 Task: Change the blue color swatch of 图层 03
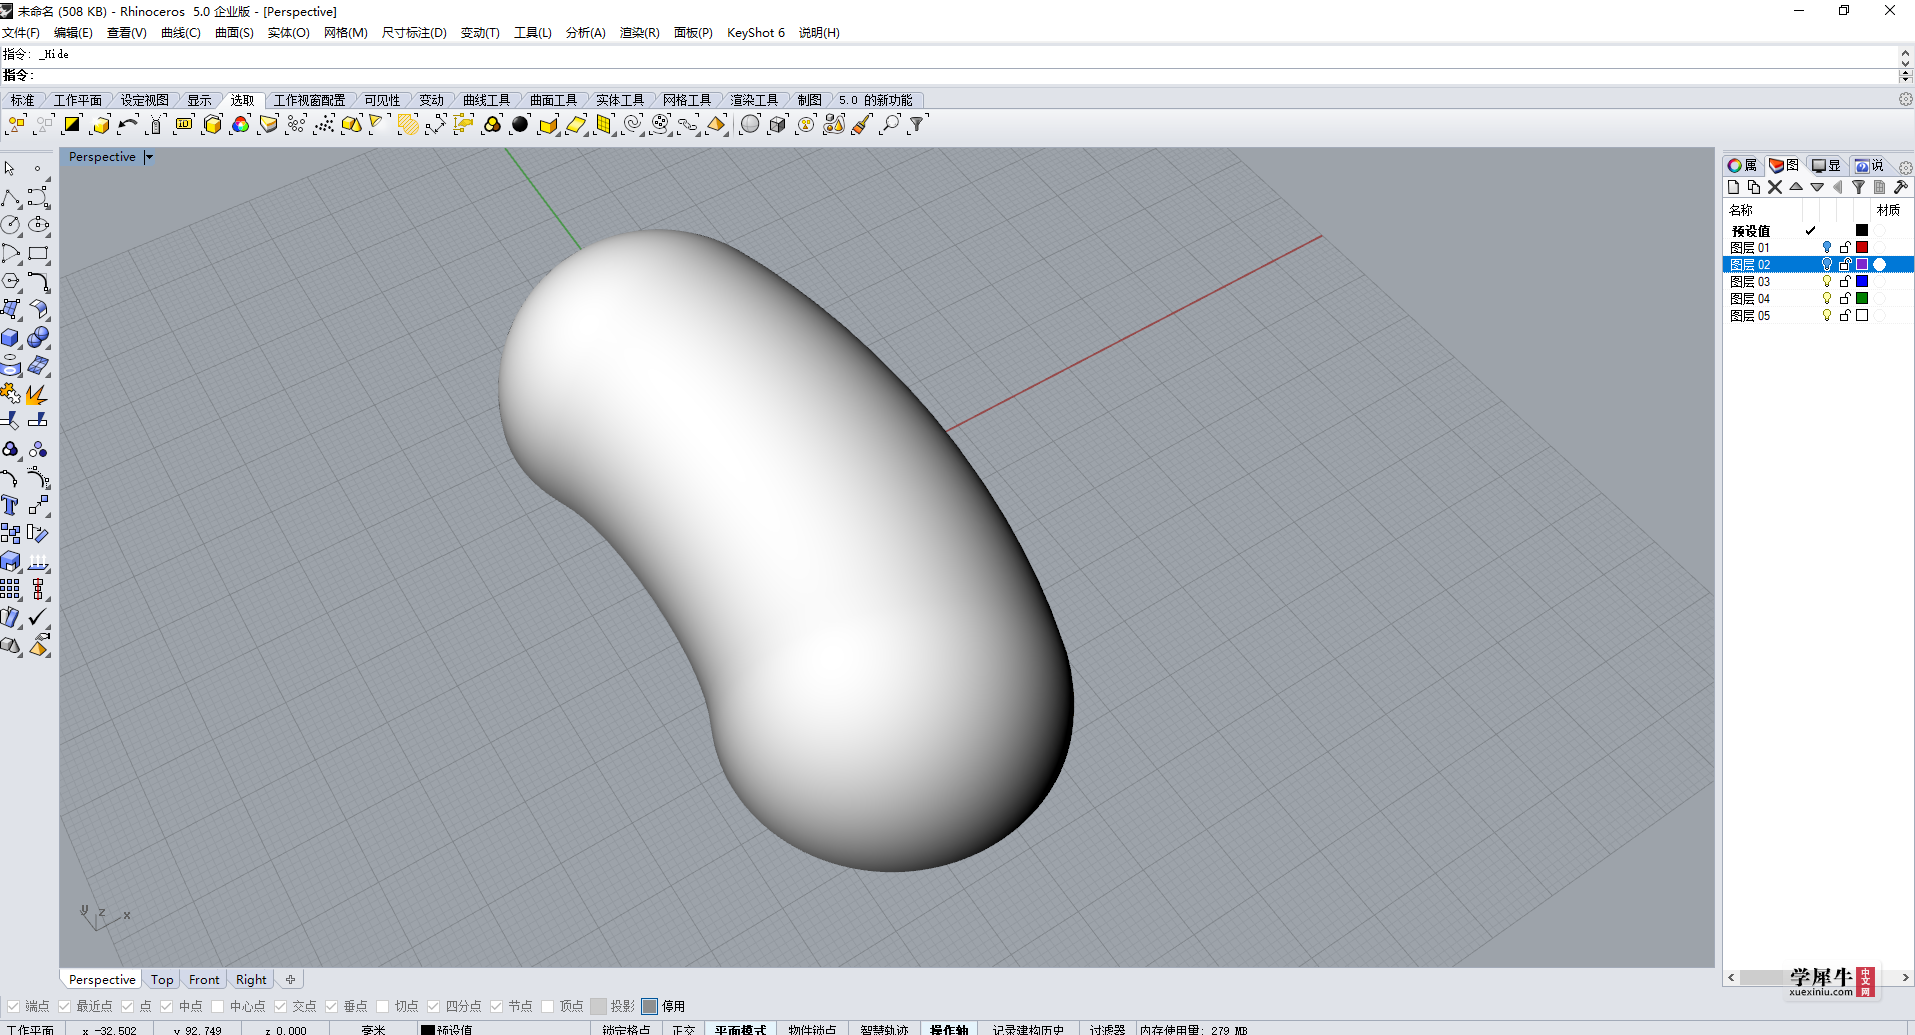[1862, 281]
